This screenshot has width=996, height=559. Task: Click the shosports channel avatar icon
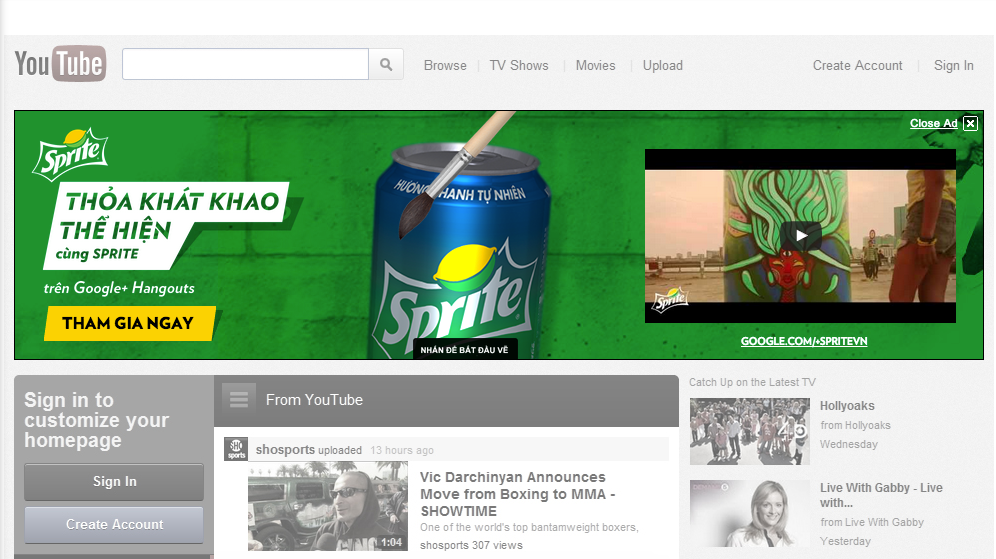(x=236, y=449)
